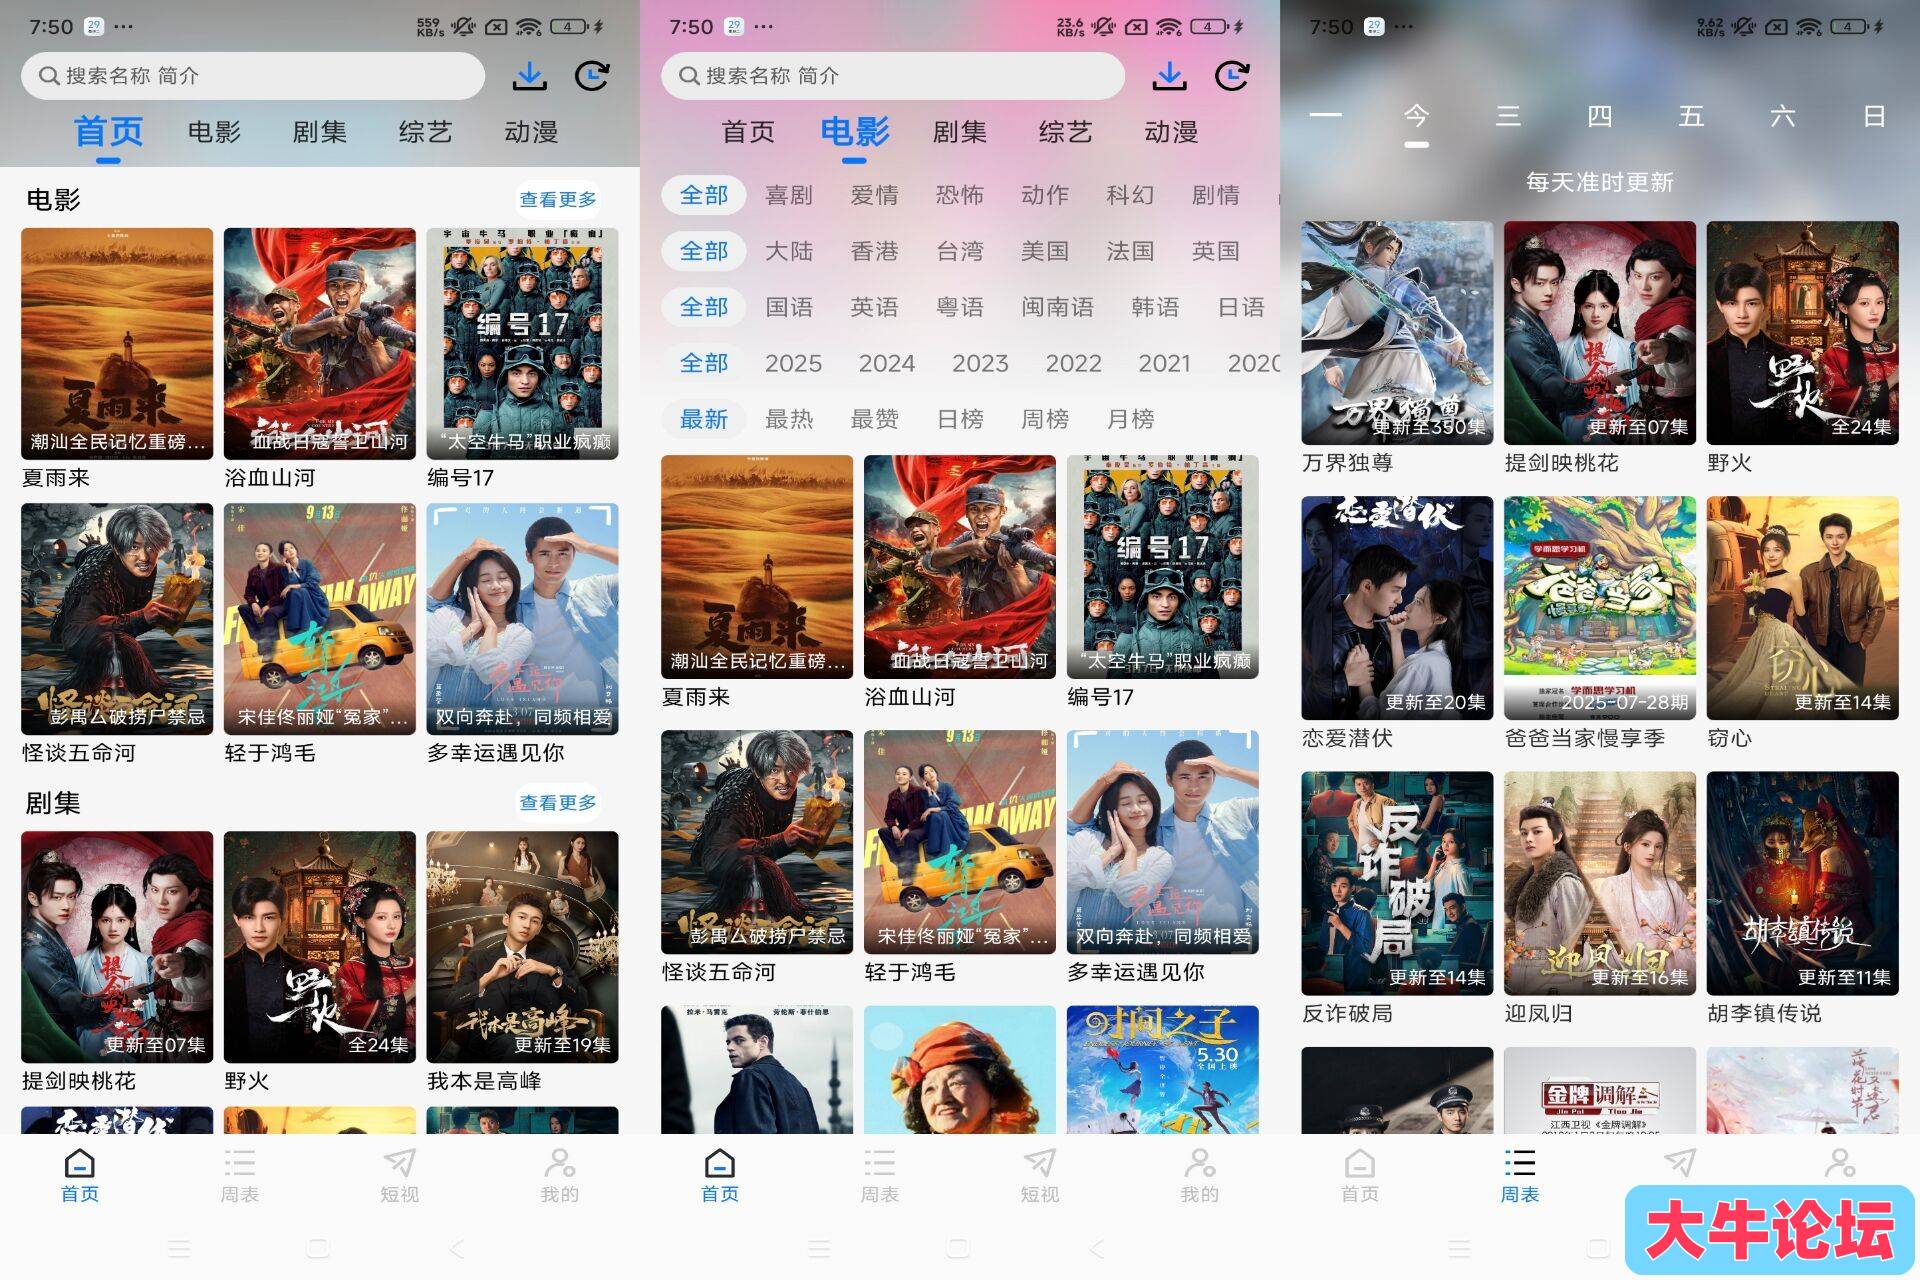The height and width of the screenshot is (1280, 1920).
Task: Tap 查看更多 beside 电影 section
Action: 558,200
